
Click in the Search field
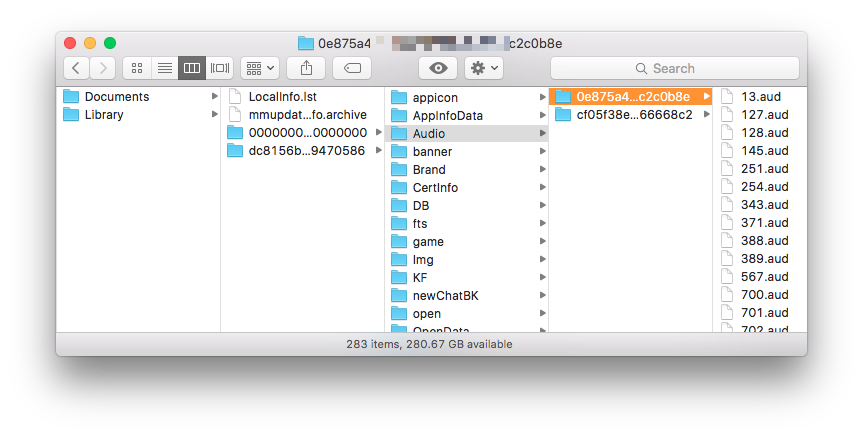click(674, 68)
